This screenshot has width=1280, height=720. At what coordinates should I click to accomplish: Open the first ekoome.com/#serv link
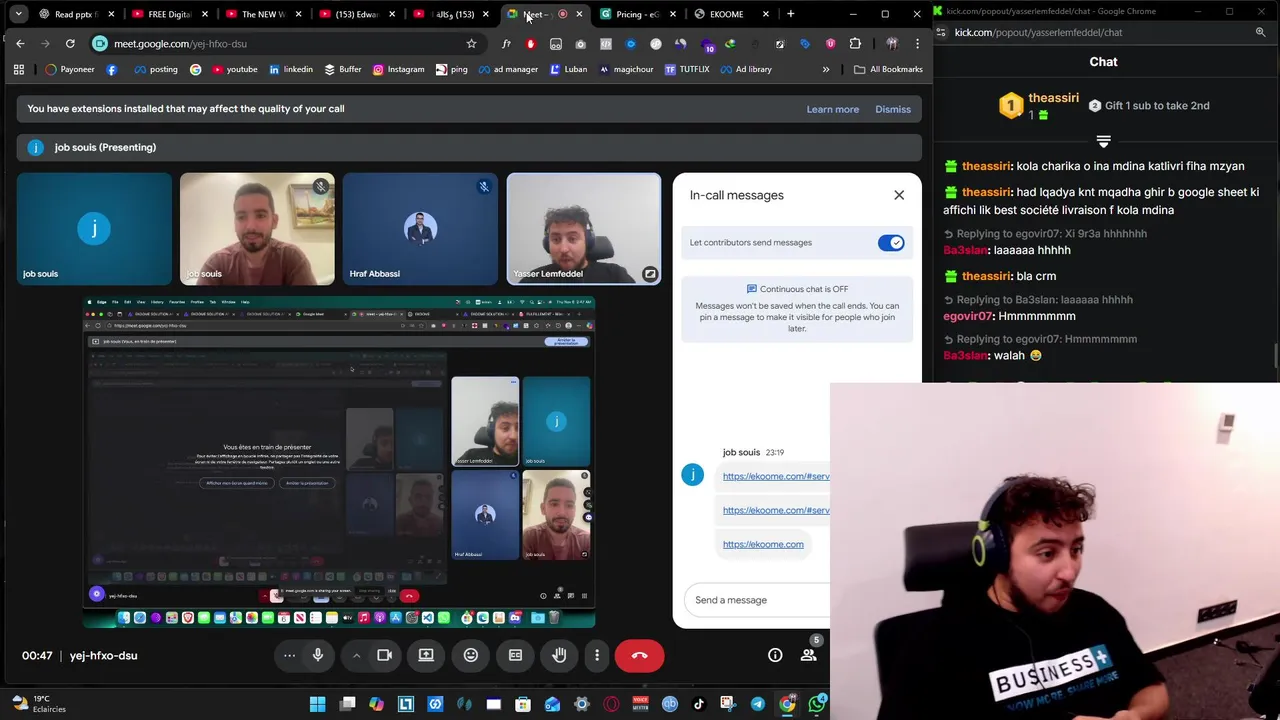point(776,476)
